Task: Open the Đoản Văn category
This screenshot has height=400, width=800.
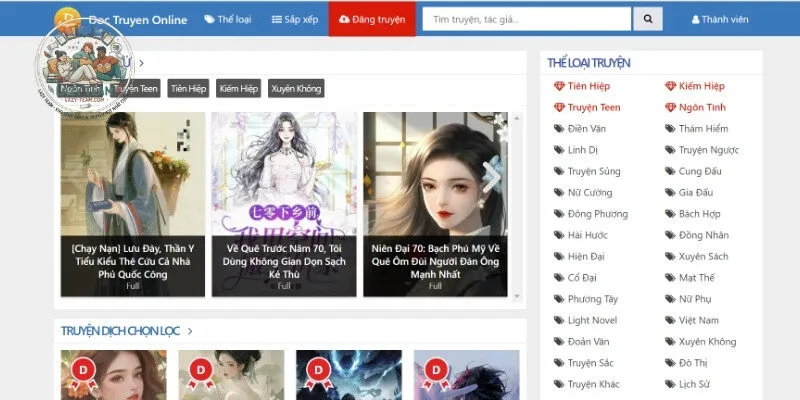Action: pyautogui.click(x=588, y=342)
